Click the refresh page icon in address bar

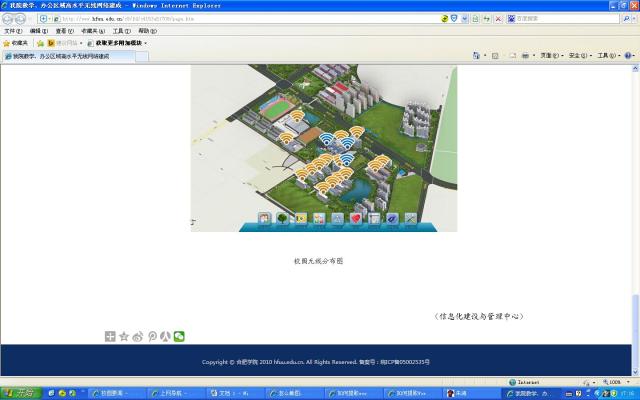(x=487, y=19)
